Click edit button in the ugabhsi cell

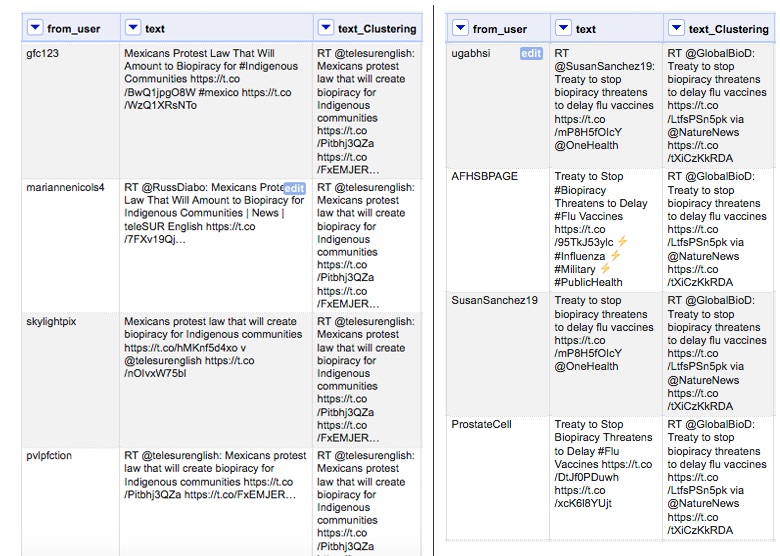pyautogui.click(x=530, y=53)
